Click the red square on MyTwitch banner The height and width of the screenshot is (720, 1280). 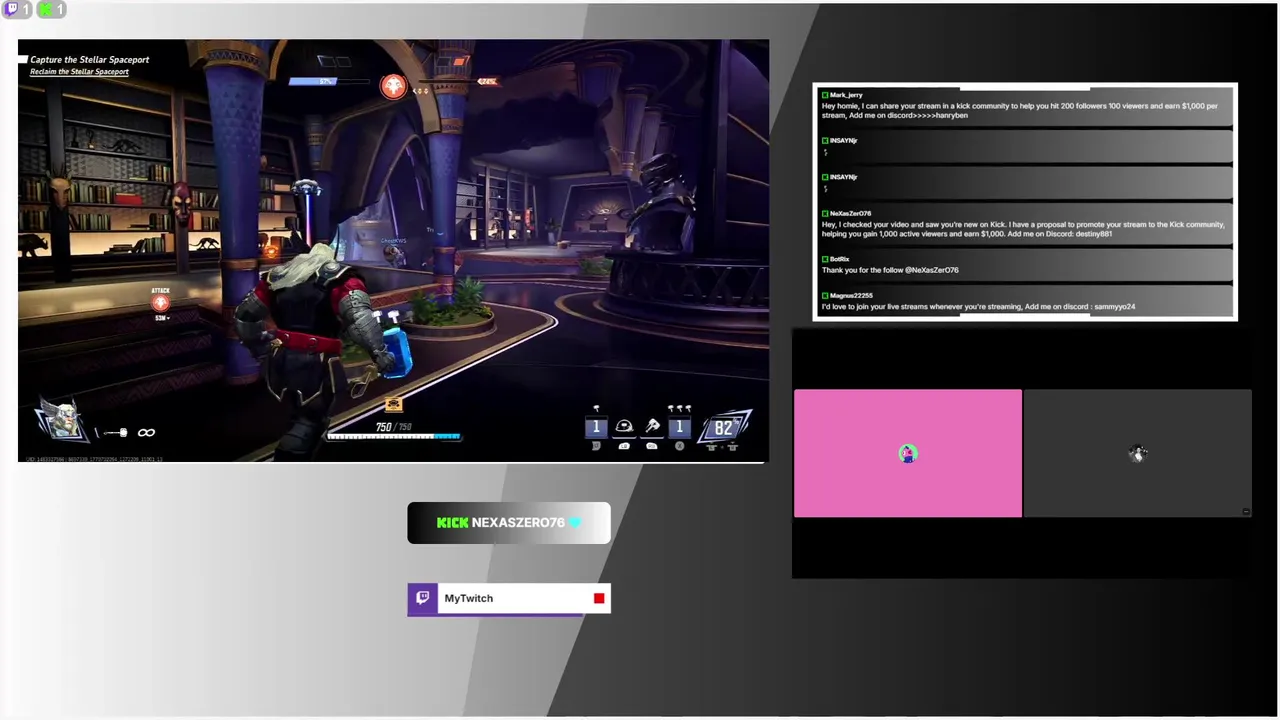[x=599, y=598]
